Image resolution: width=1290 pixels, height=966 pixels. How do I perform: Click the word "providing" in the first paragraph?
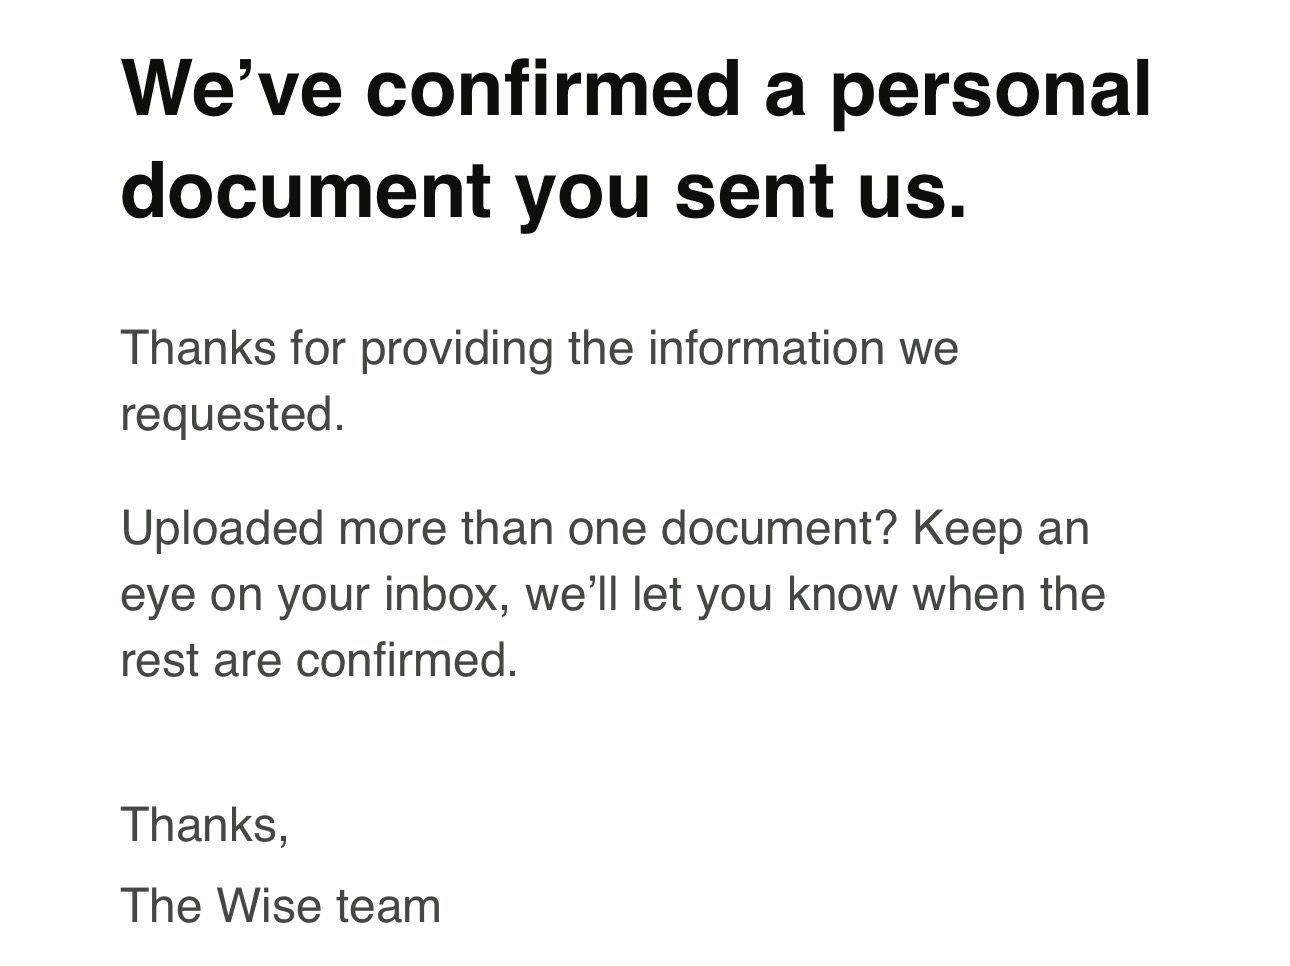[456, 349]
